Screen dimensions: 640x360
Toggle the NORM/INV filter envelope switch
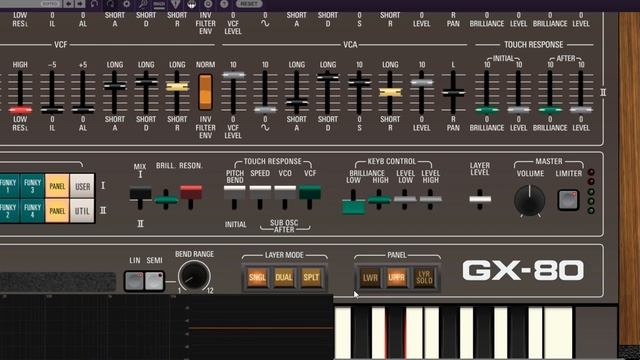coord(205,92)
